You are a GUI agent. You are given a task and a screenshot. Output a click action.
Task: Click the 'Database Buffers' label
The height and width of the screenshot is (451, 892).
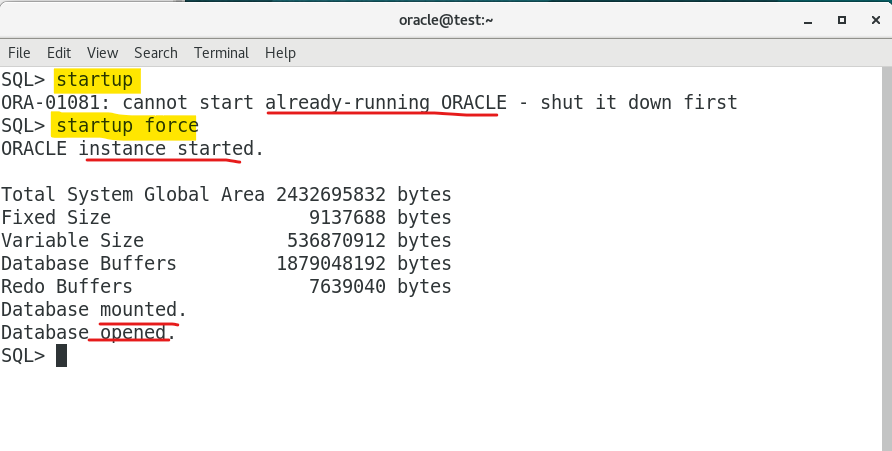pyautogui.click(x=89, y=263)
